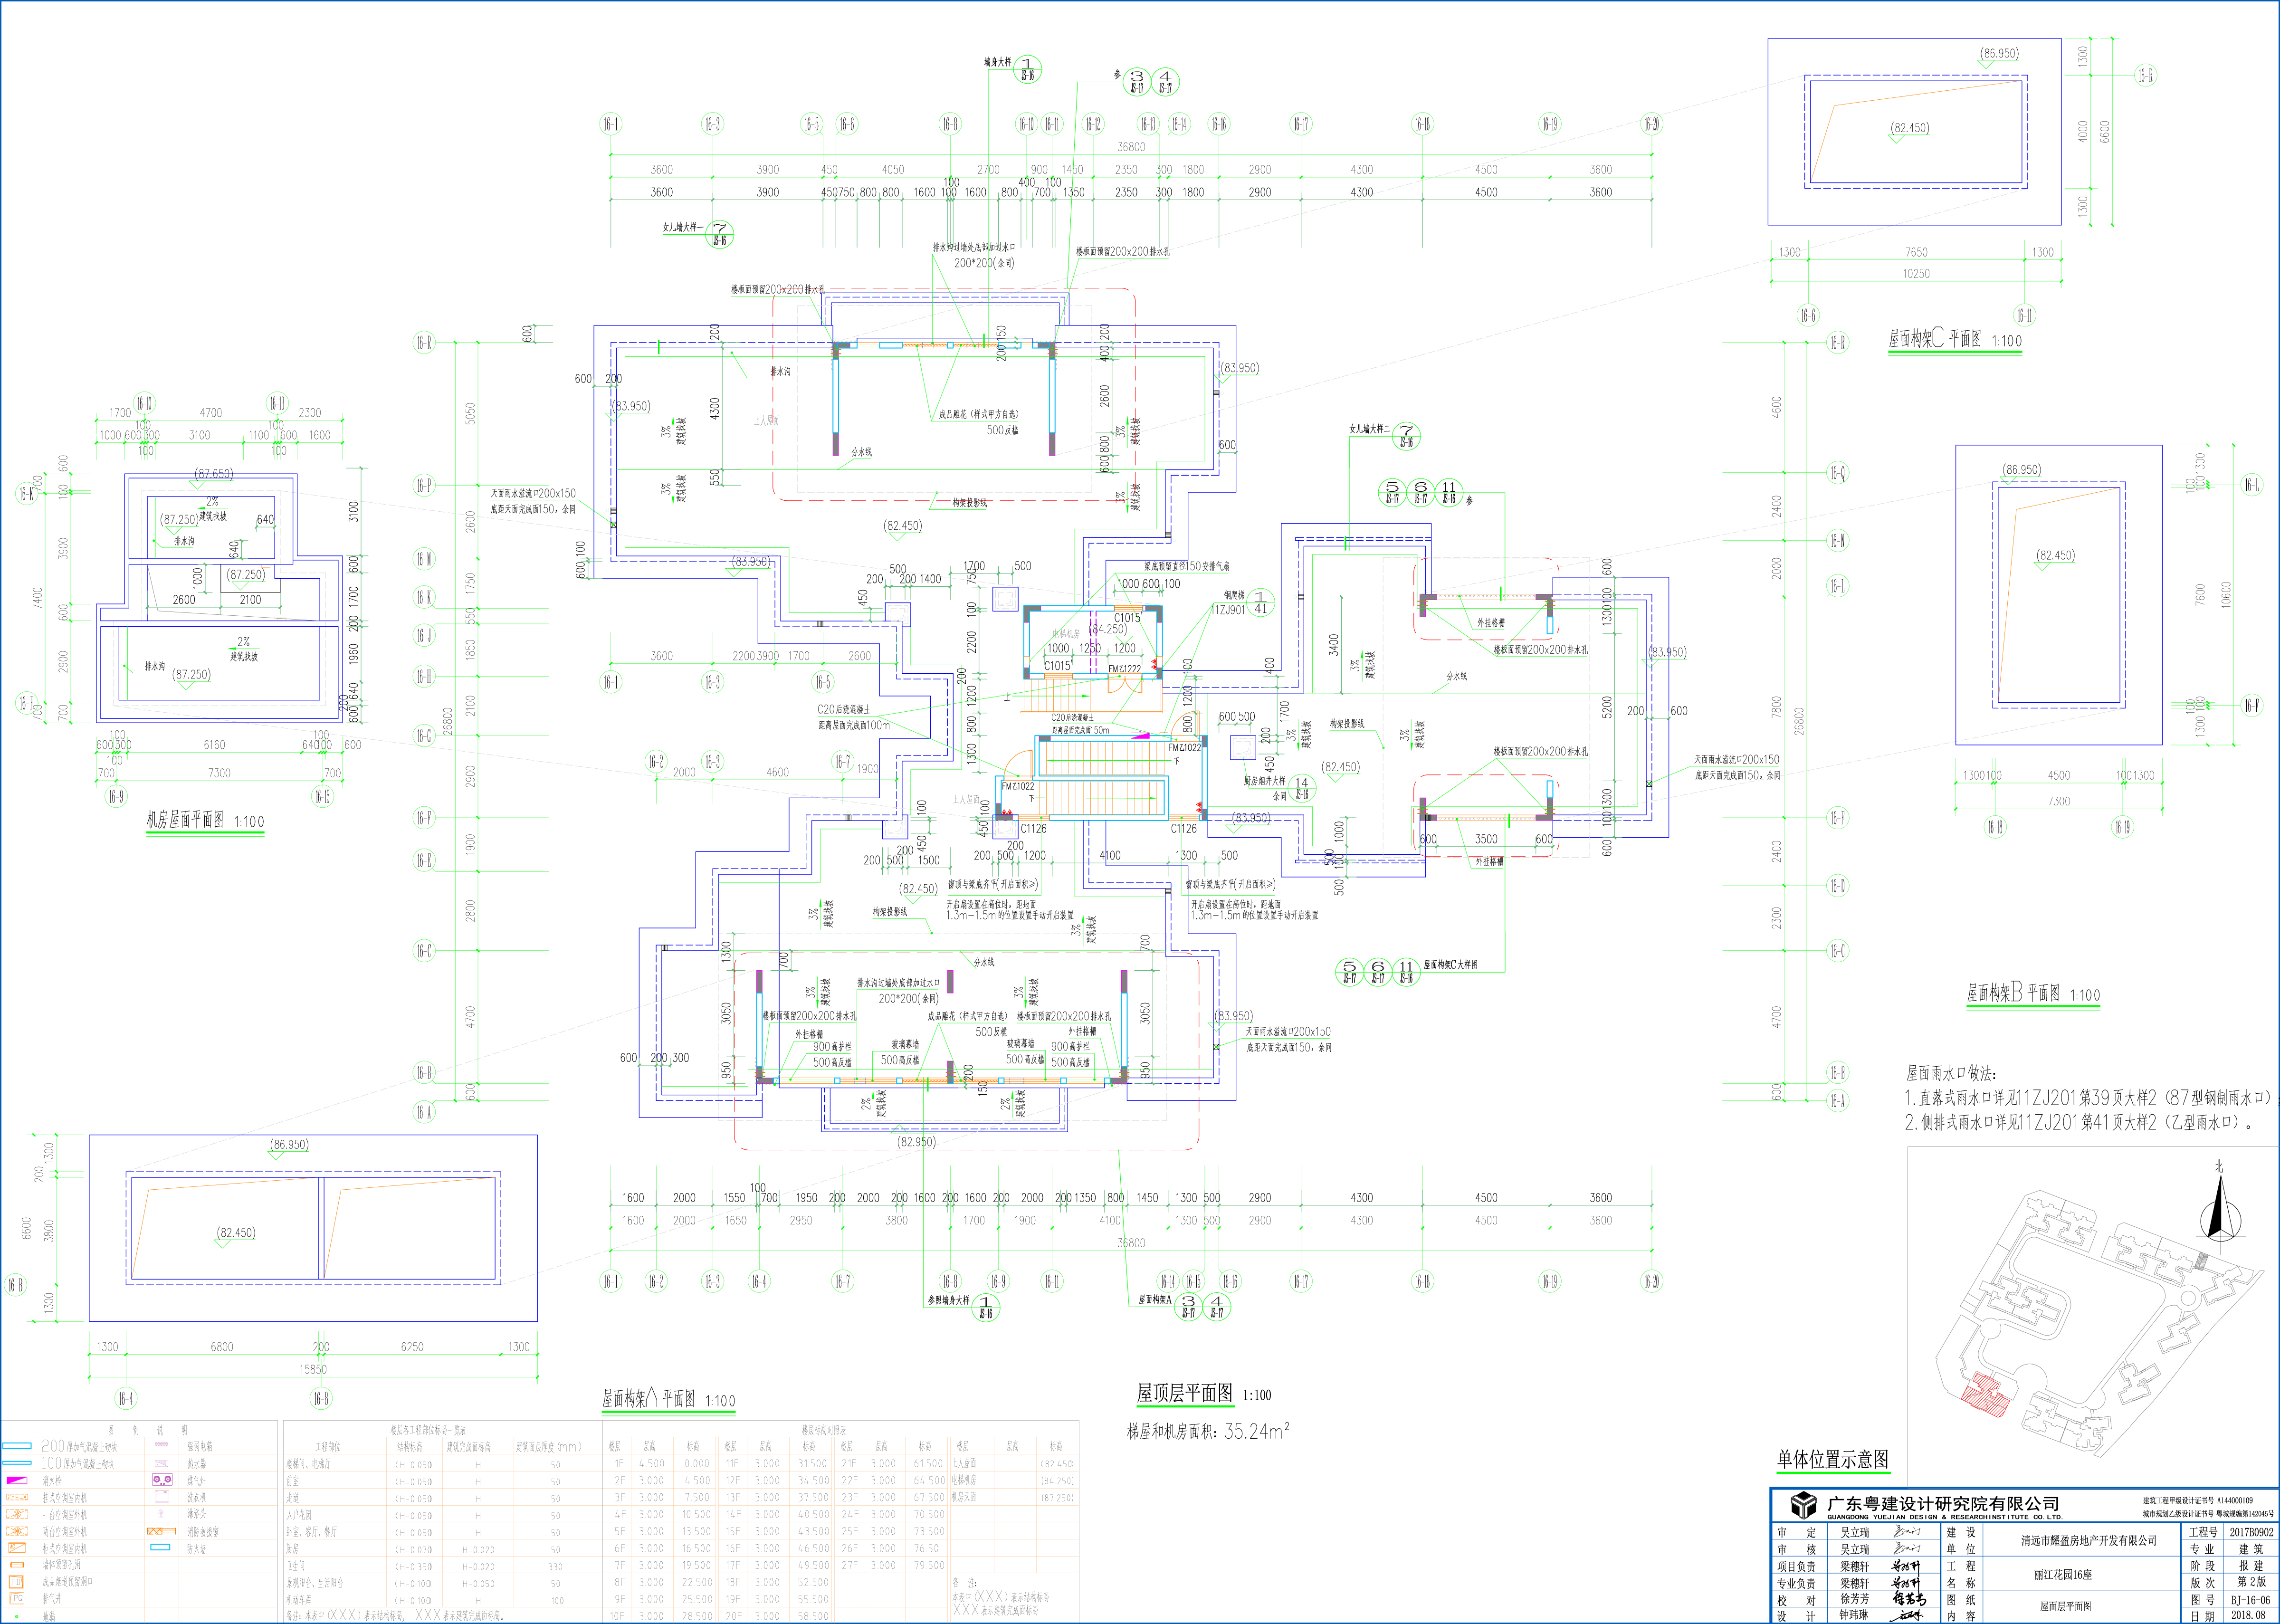Screen dimensions: 2280x1624
Task: Click the 梯屋和机房面积 35.24m² text
Action: (1207, 1431)
